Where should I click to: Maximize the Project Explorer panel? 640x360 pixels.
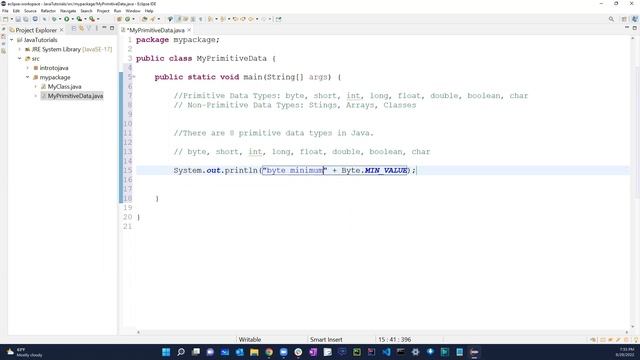coord(112,28)
